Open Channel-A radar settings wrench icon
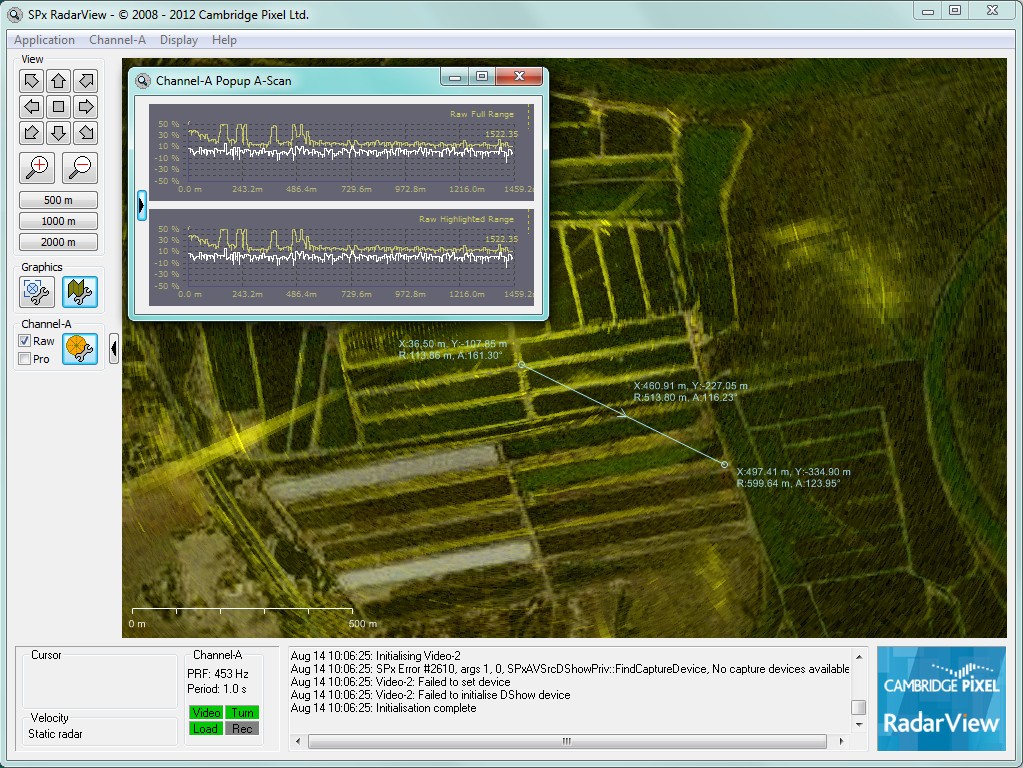The image size is (1023, 768). click(x=79, y=349)
